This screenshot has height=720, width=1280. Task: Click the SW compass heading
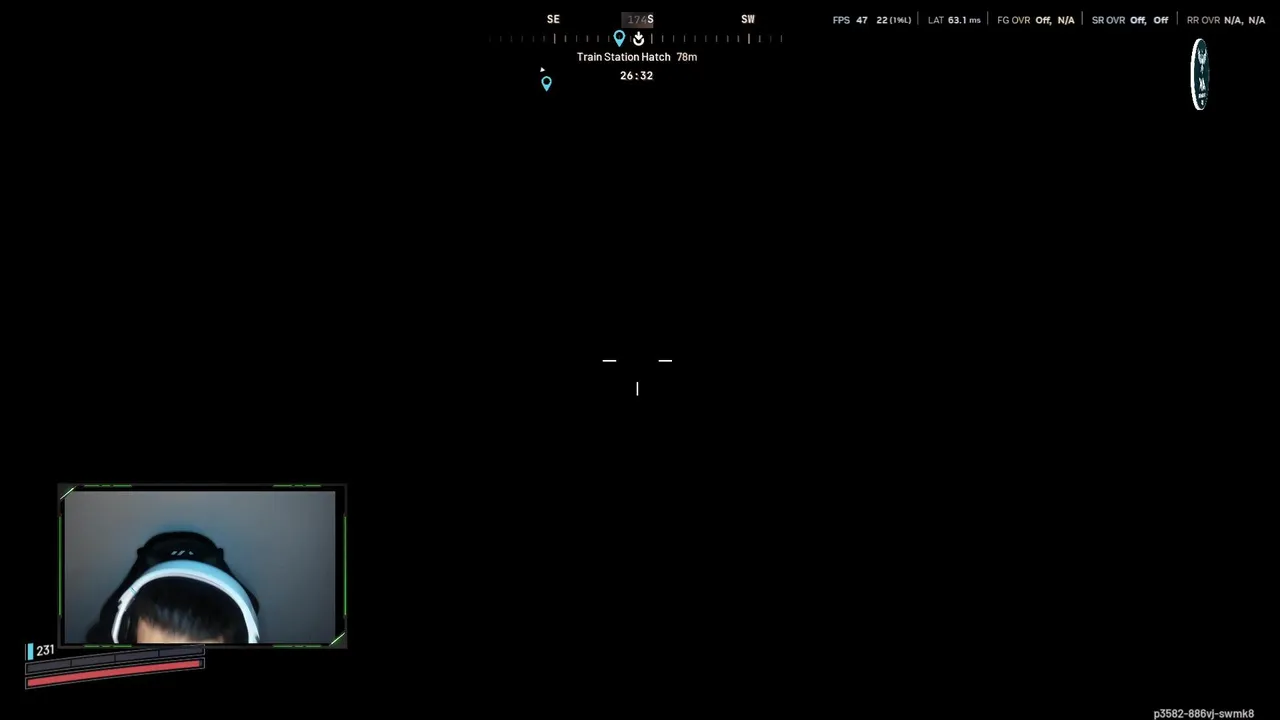748,19
